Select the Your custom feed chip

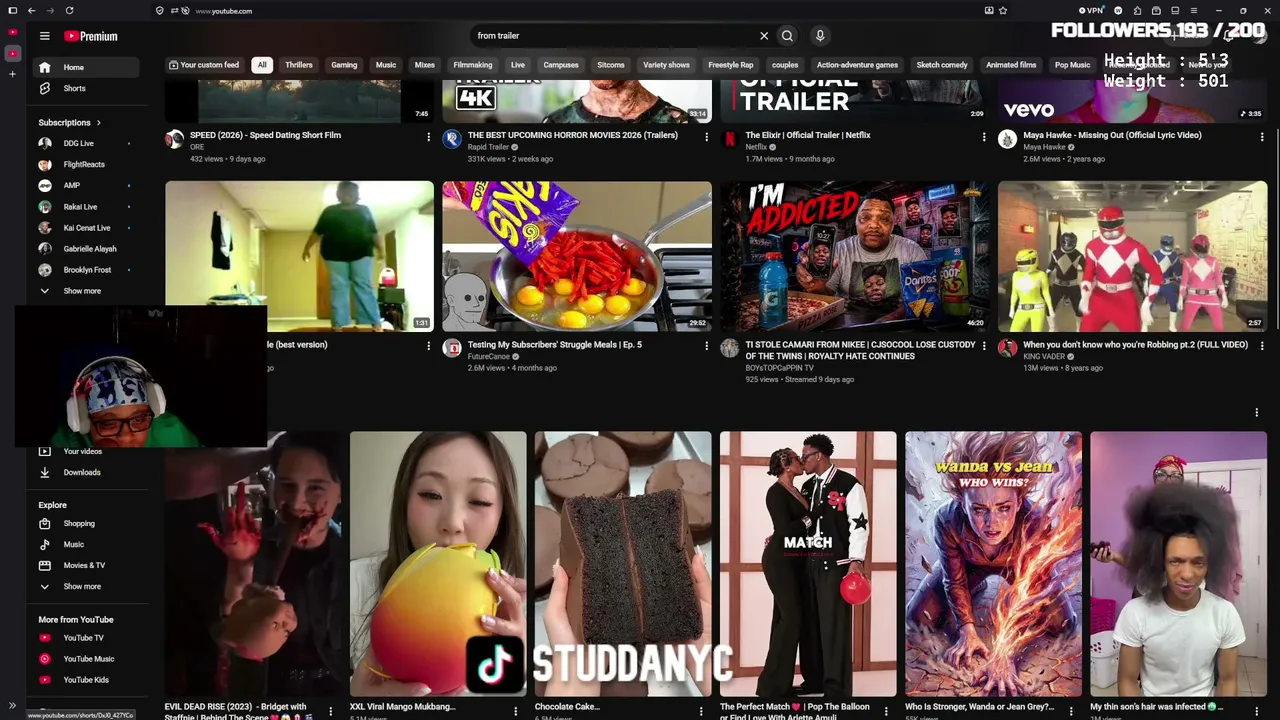click(204, 65)
